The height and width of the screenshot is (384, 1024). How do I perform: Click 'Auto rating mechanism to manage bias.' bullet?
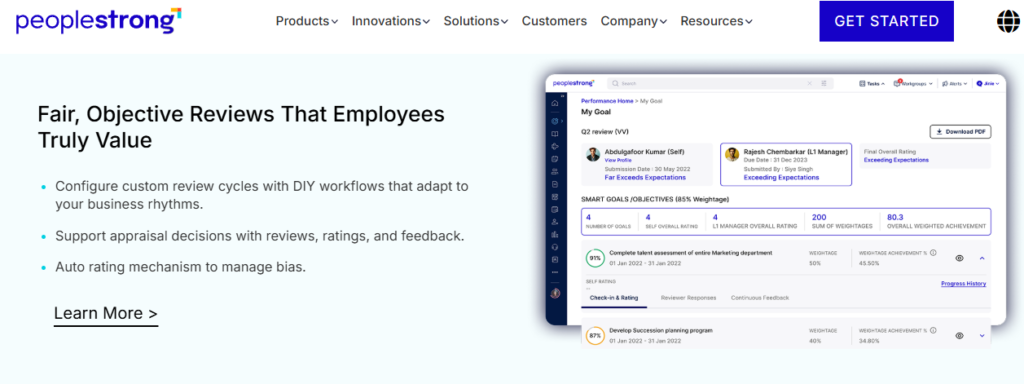180,267
